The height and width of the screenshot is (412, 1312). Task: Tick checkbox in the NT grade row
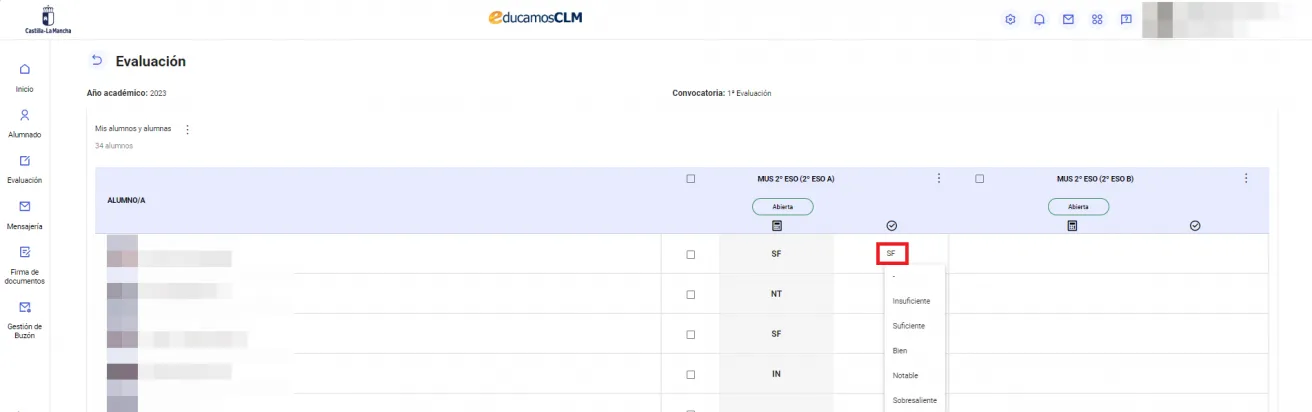[x=690, y=294]
